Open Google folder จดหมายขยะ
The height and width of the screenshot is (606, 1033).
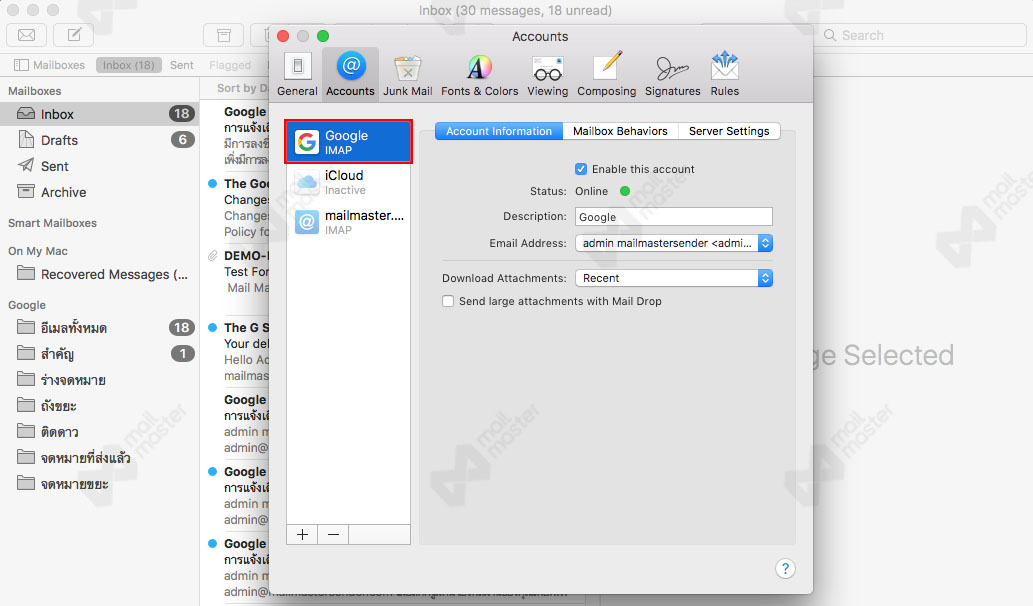pos(99,483)
